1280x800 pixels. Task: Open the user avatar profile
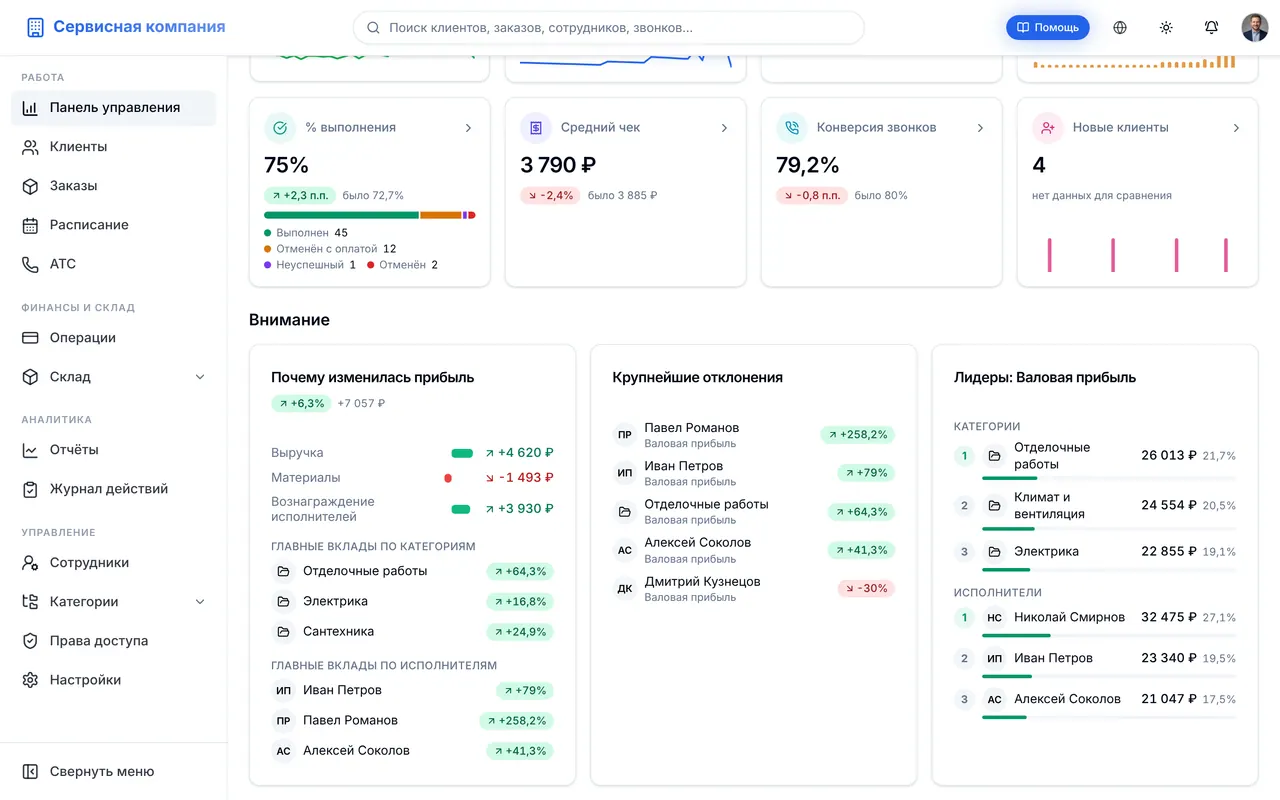tap(1255, 28)
